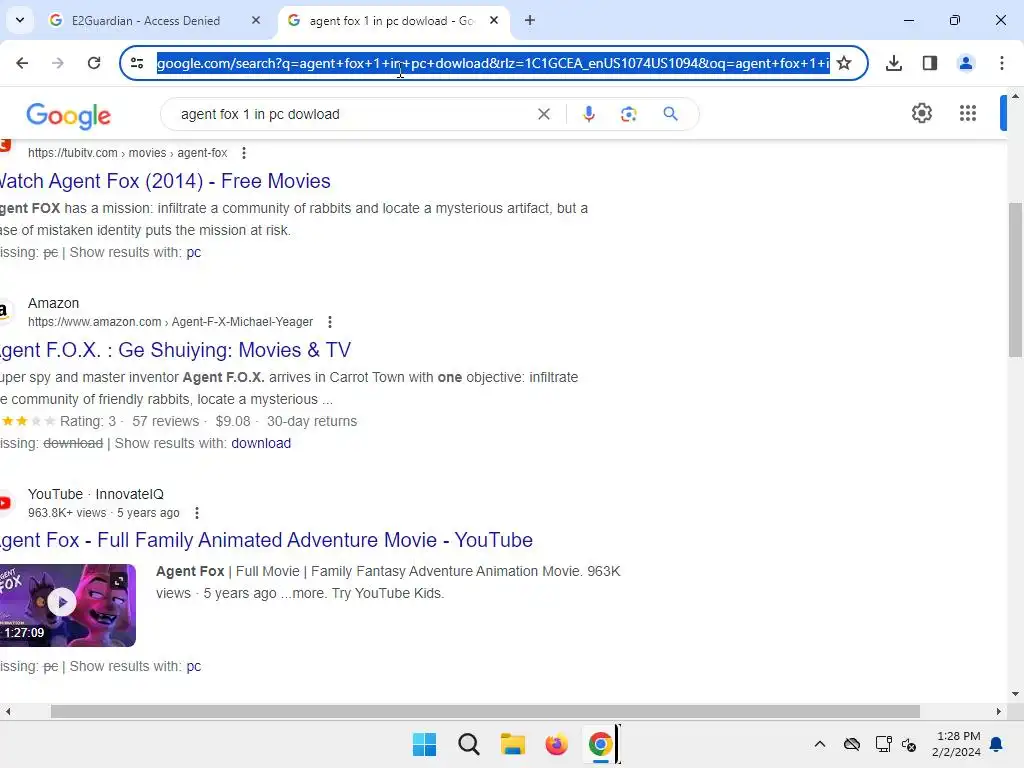1024x768 pixels.
Task: Open File Explorer from taskbar
Action: (513, 744)
